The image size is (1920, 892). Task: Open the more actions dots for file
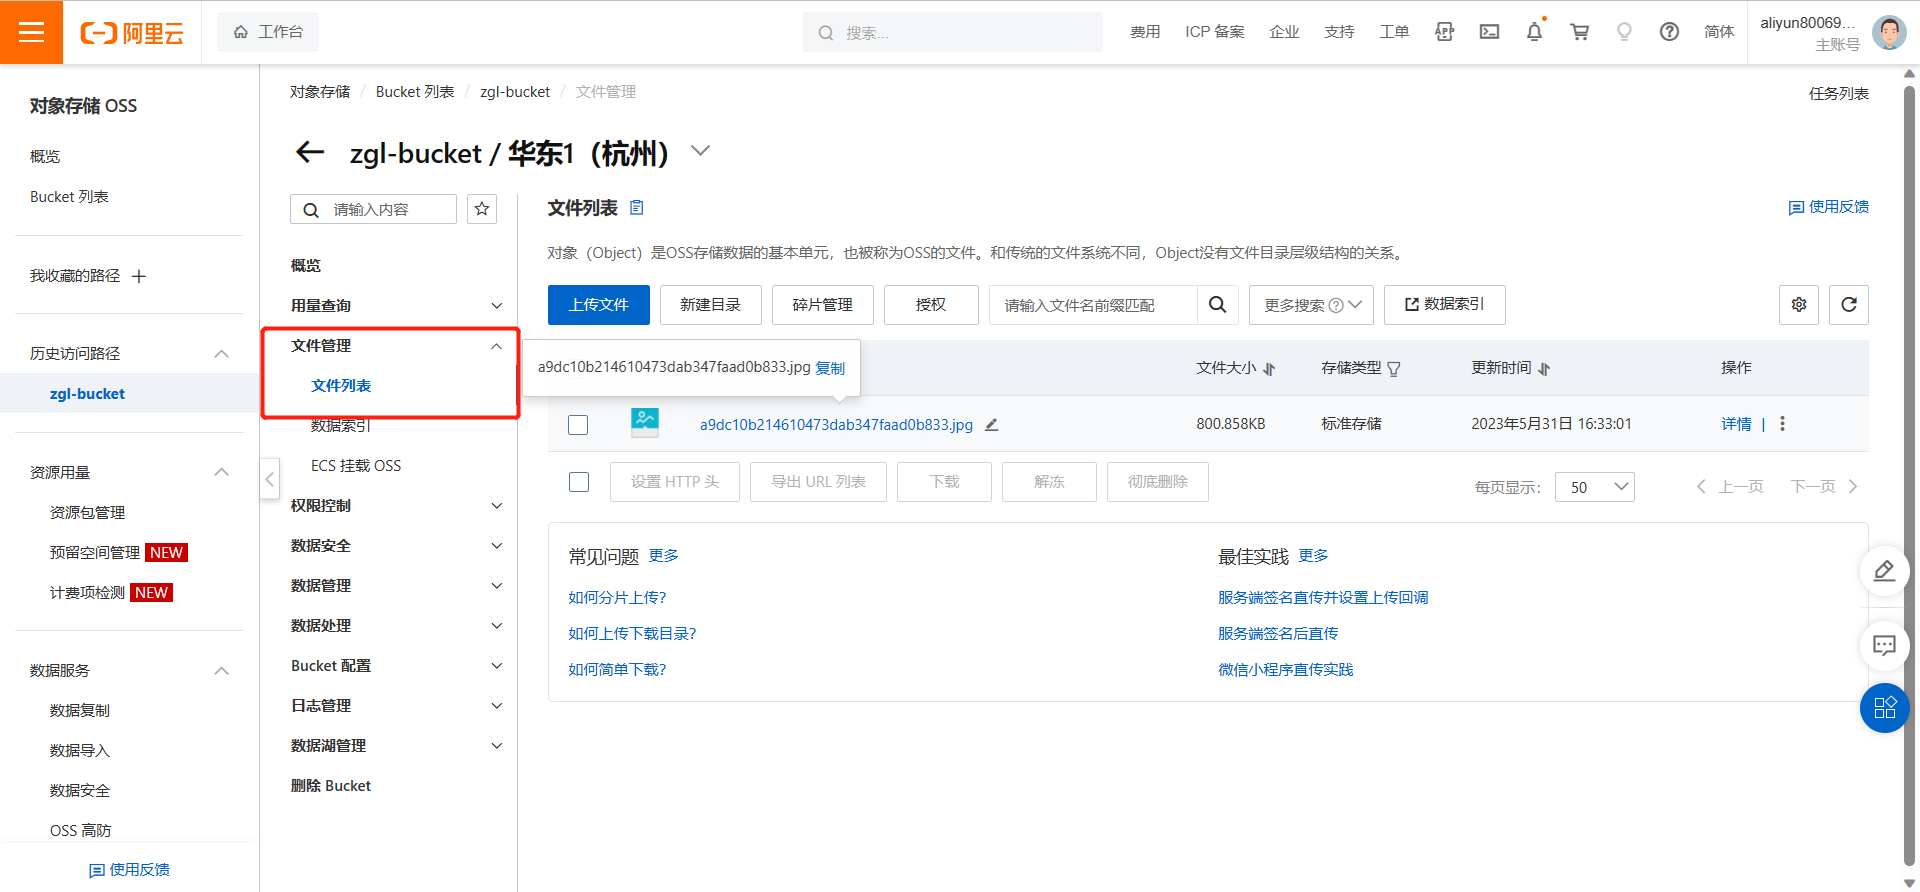tap(1782, 424)
